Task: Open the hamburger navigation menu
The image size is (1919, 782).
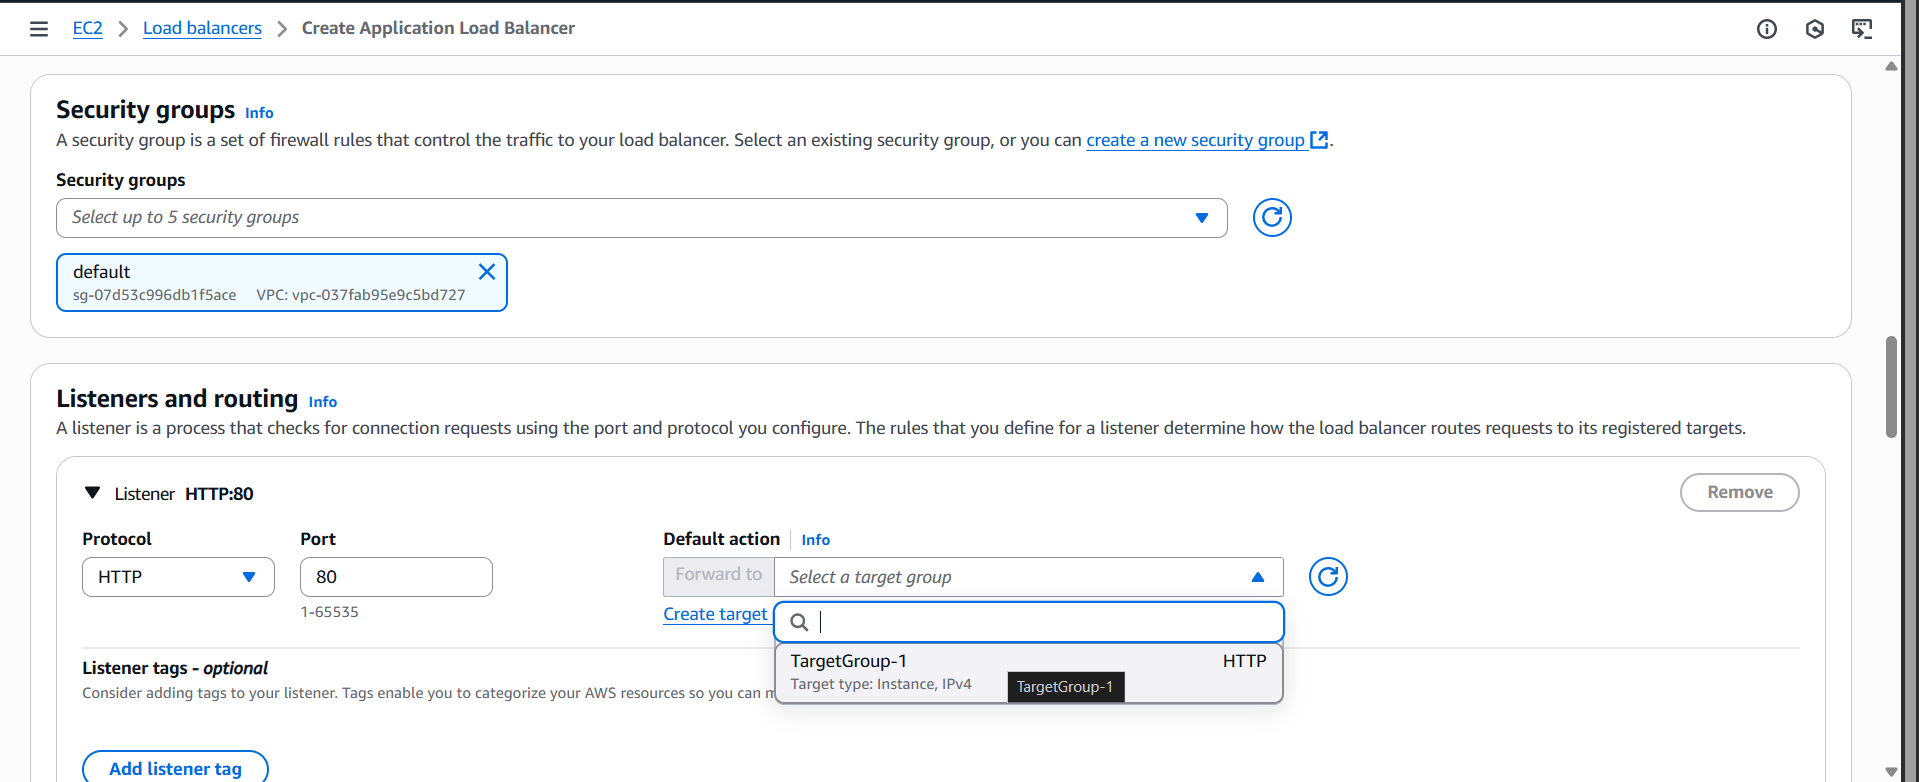Action: click(x=39, y=29)
